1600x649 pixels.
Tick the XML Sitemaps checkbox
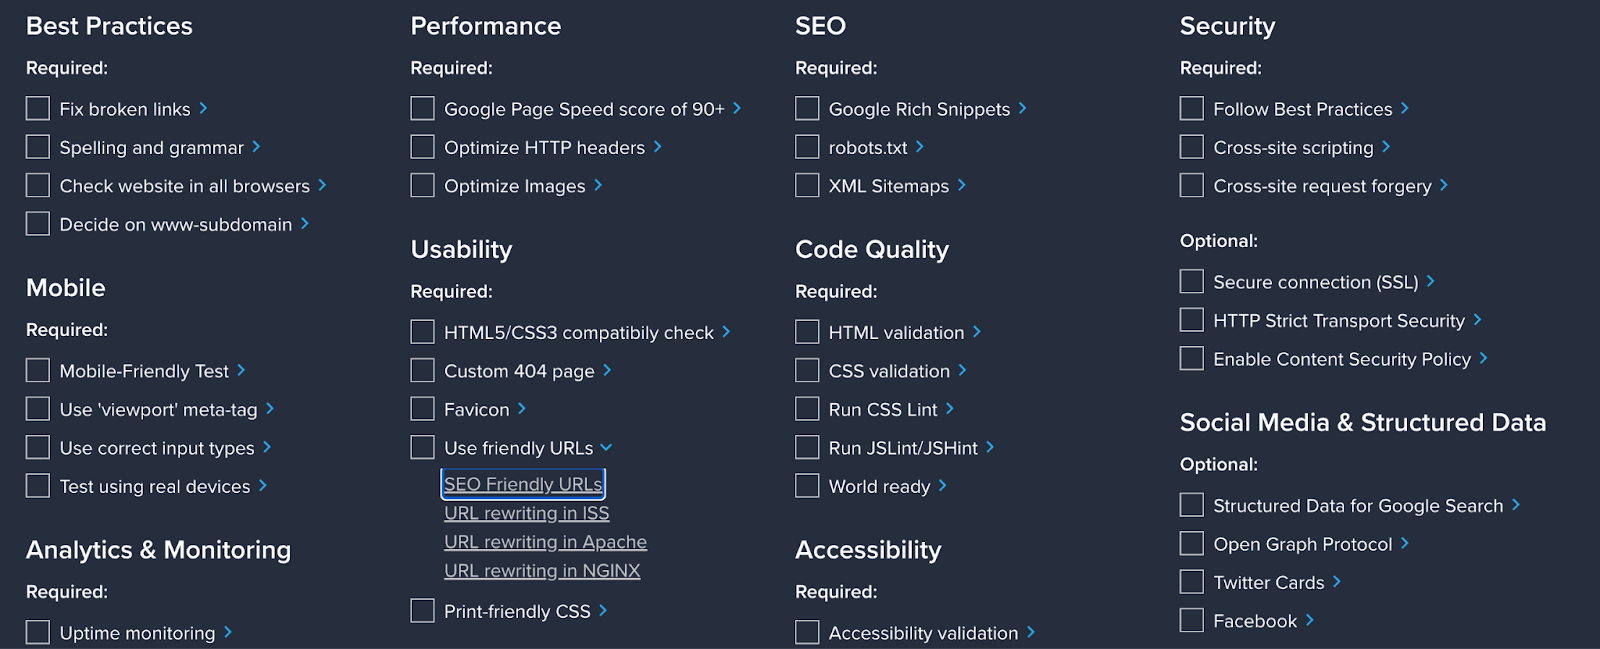pyautogui.click(x=807, y=185)
